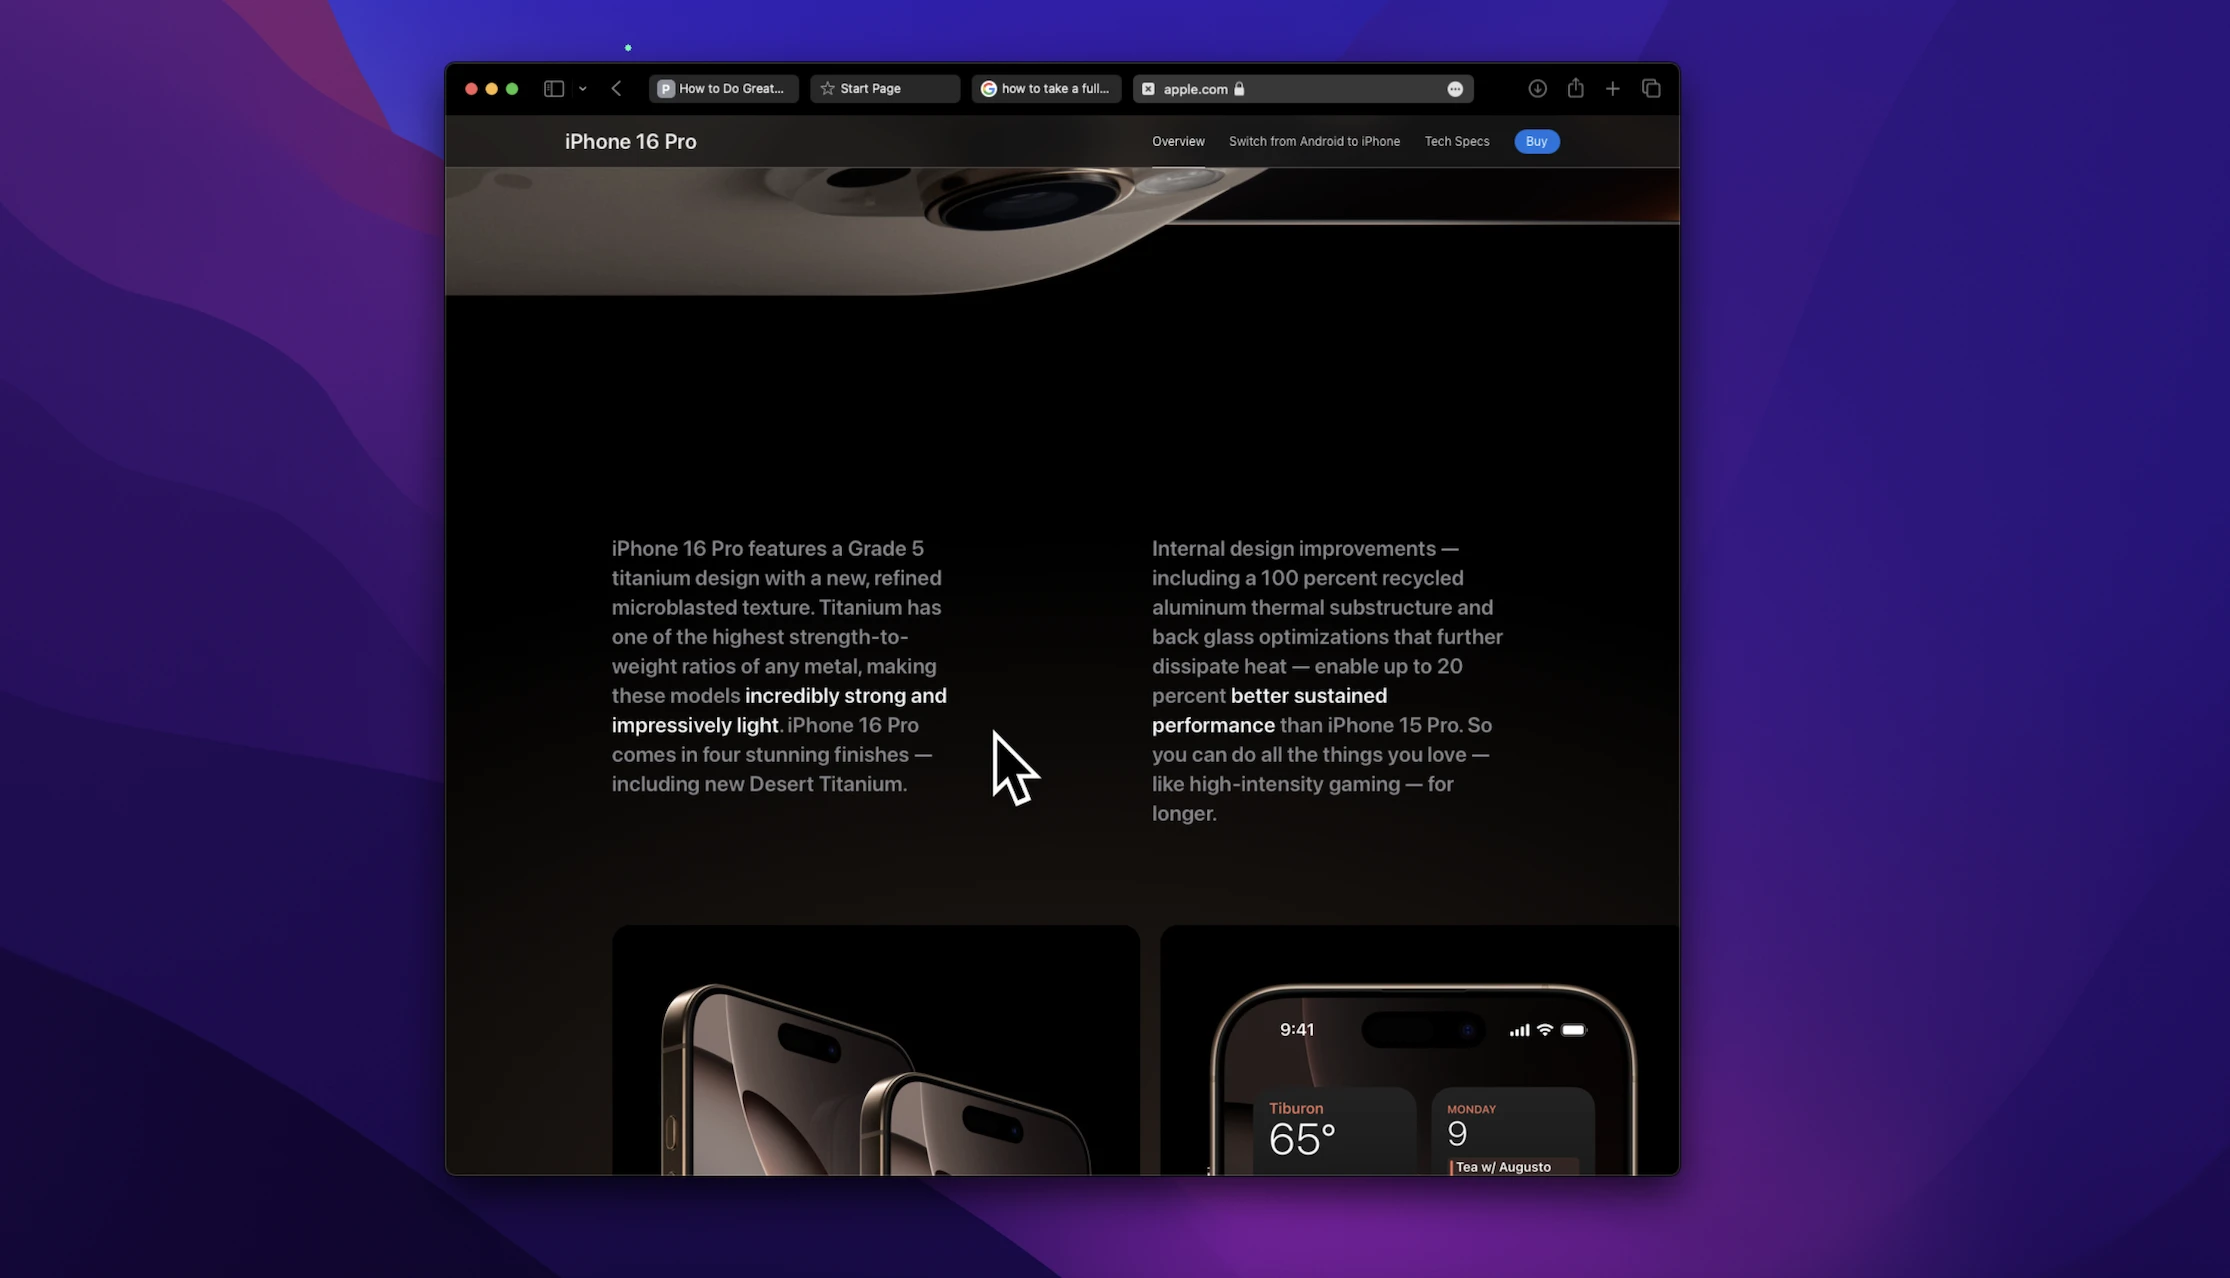2230x1278 pixels.
Task: Click the How to Do Great tab
Action: coord(723,87)
